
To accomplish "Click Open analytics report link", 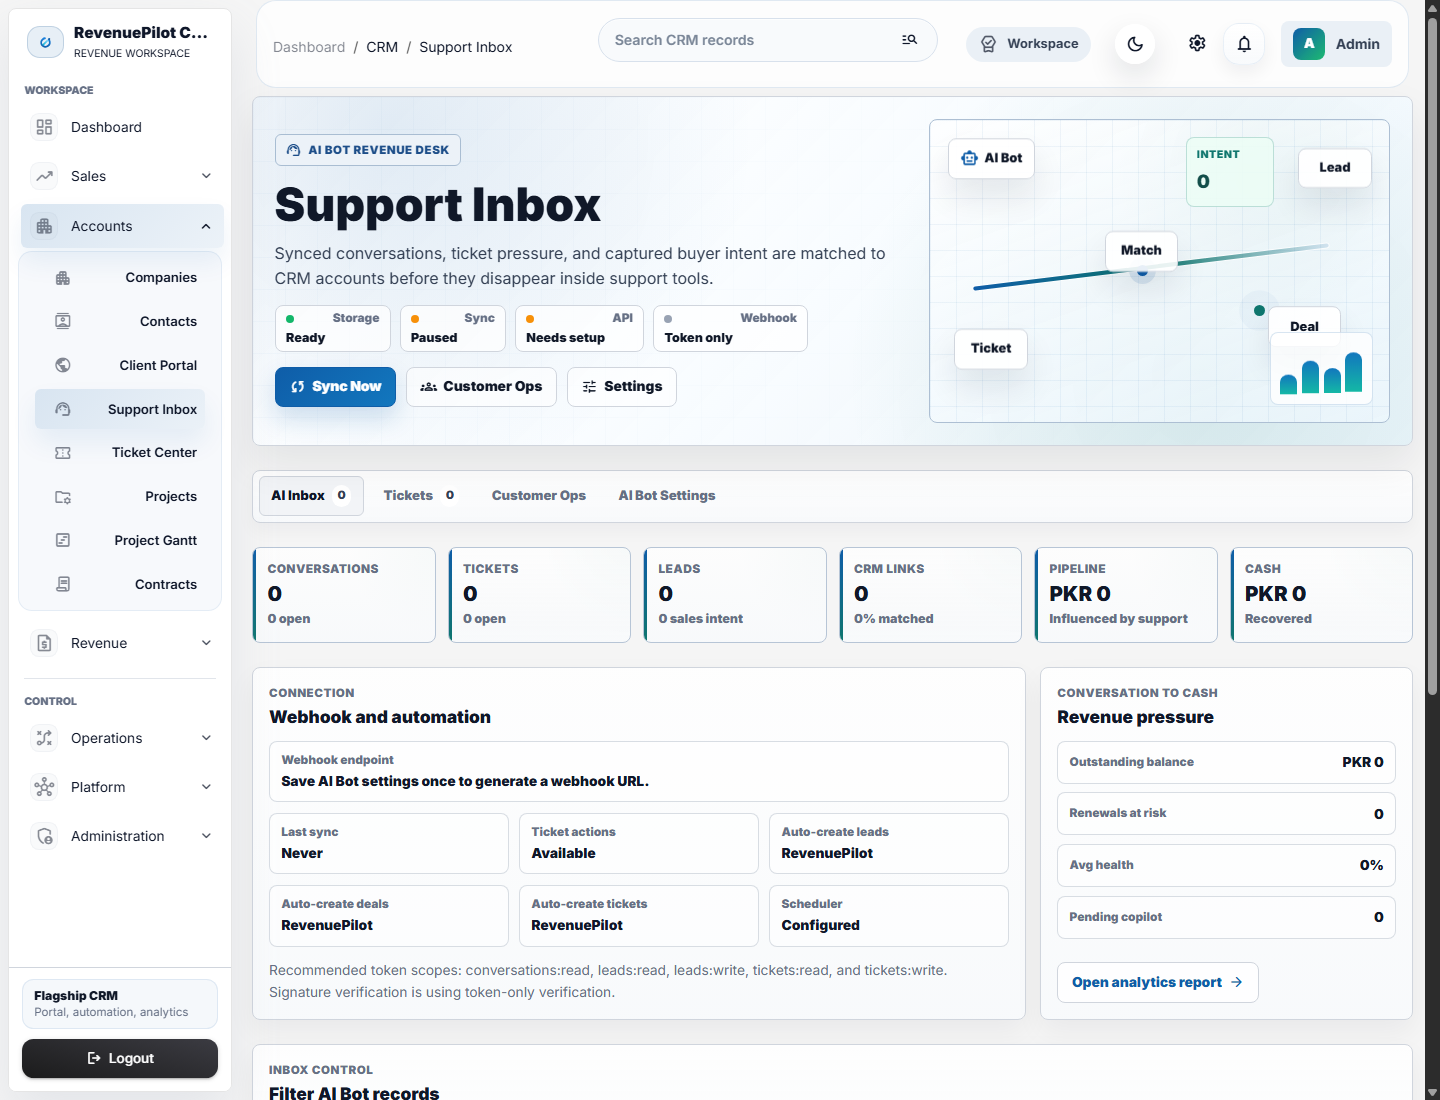I will 1158,983.
